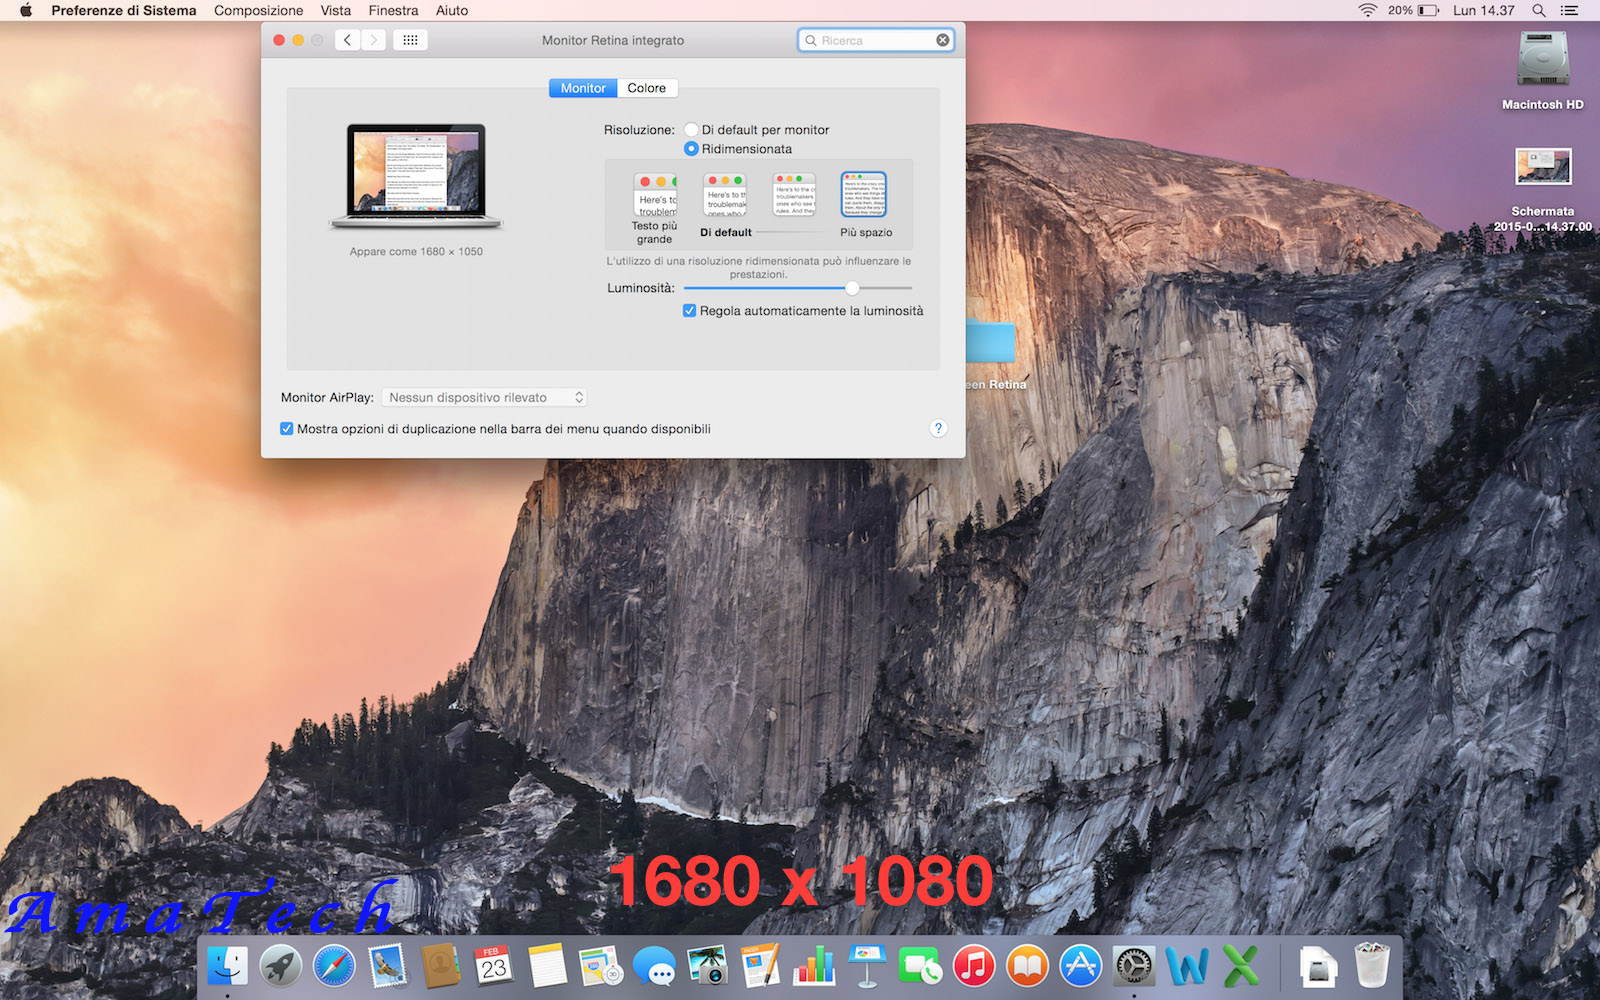Launch Mail from the Dock
The height and width of the screenshot is (1000, 1600).
387,966
